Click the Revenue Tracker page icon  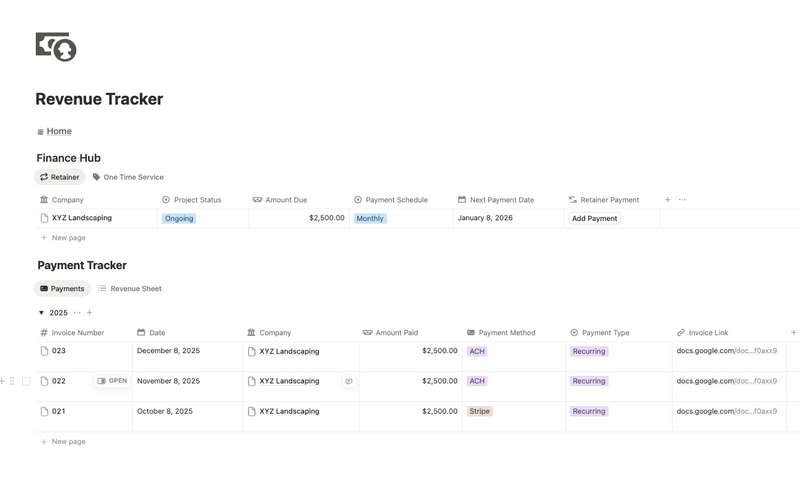coord(56,47)
